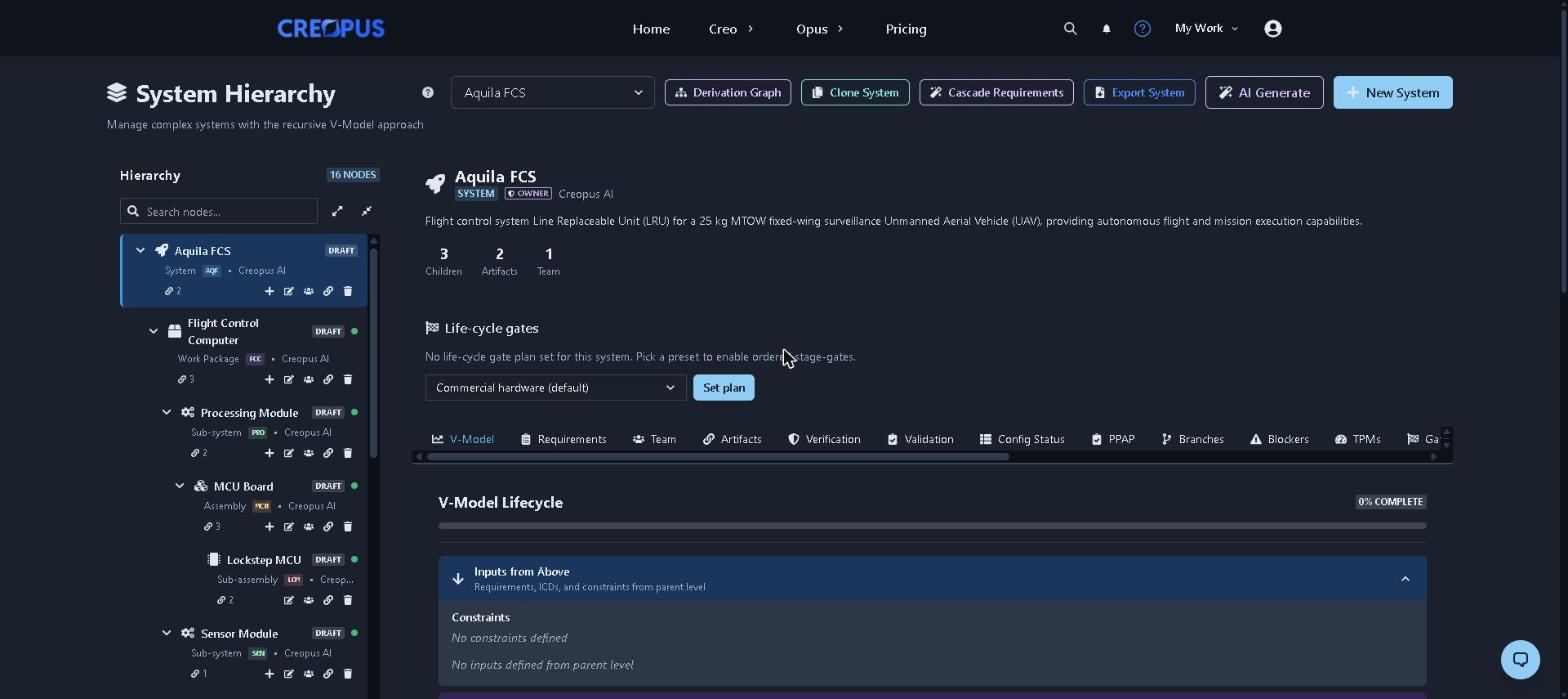Click the AI Generate button
Screen dimensions: 1568x699
coord(1264,93)
